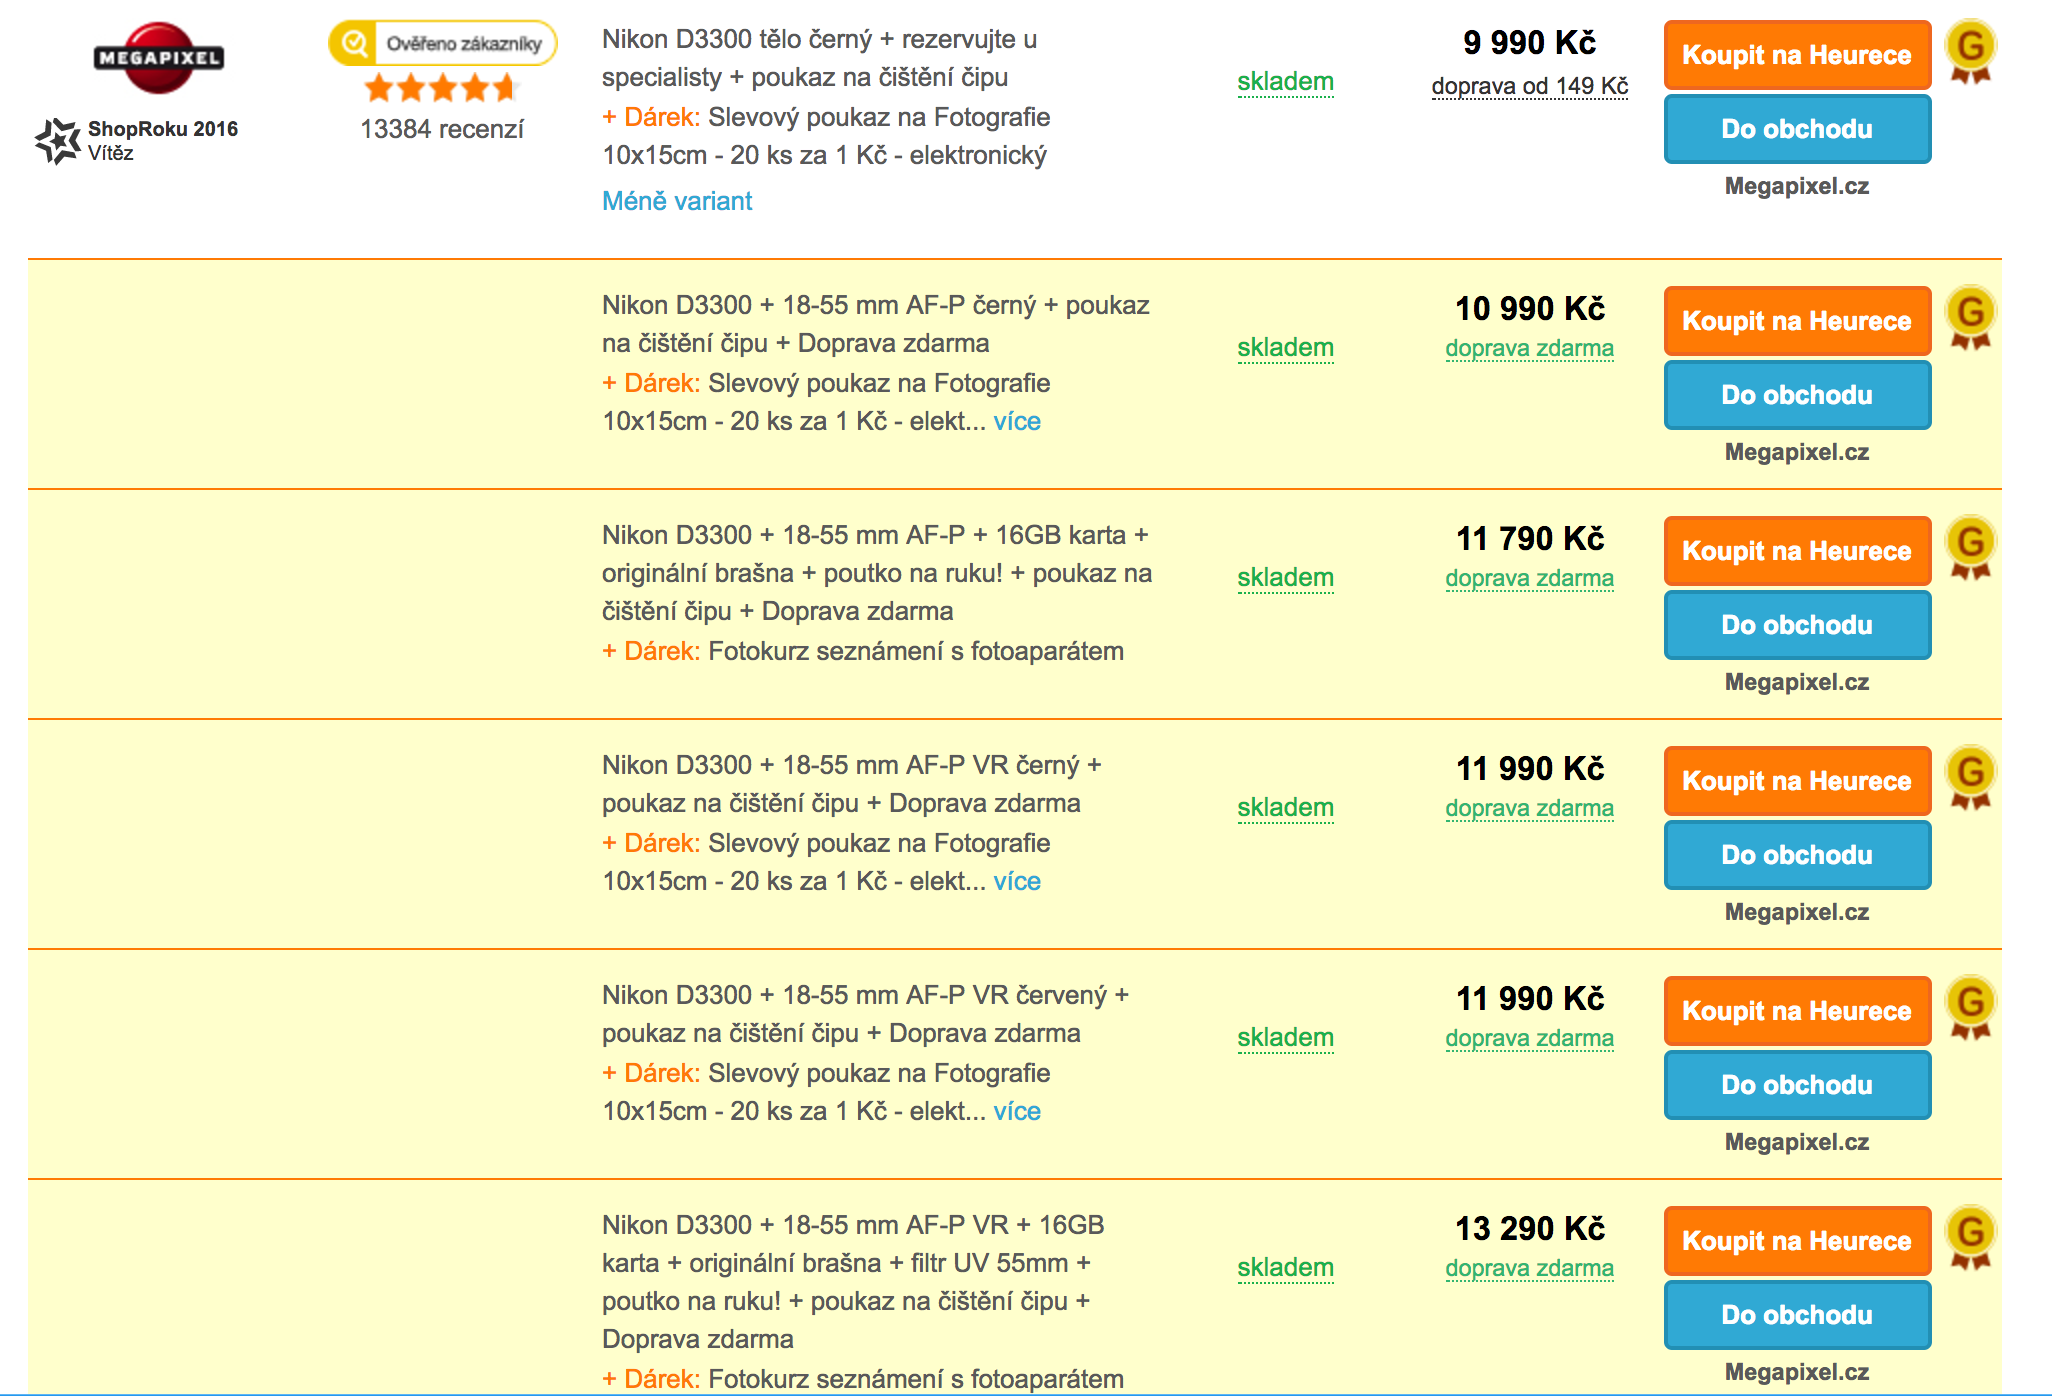This screenshot has width=2052, height=1396.
Task: Click skladem for 13 290 Kč offer
Action: click(x=1285, y=1268)
